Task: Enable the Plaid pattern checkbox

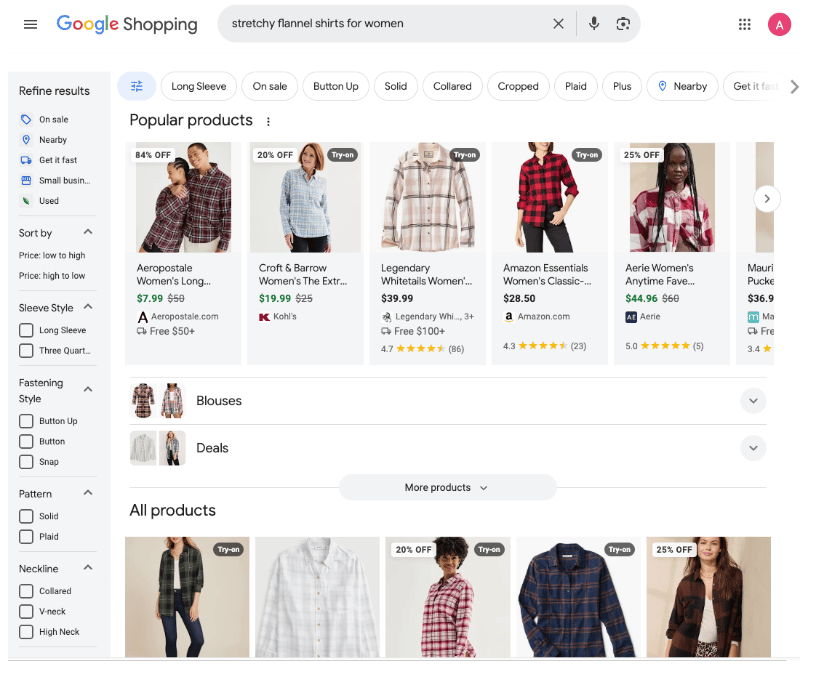Action: [27, 537]
